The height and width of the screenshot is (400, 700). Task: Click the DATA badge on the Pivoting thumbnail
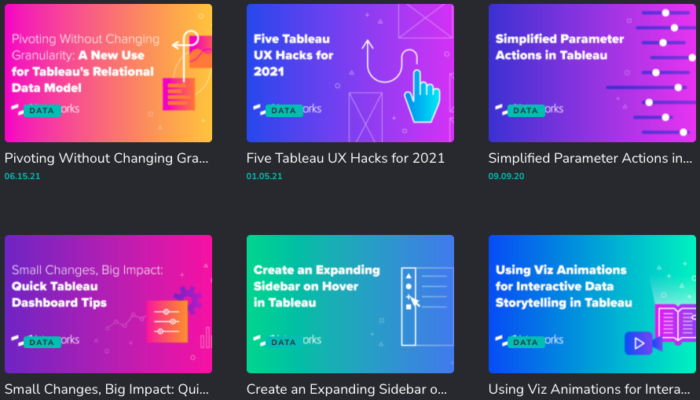[x=41, y=110]
